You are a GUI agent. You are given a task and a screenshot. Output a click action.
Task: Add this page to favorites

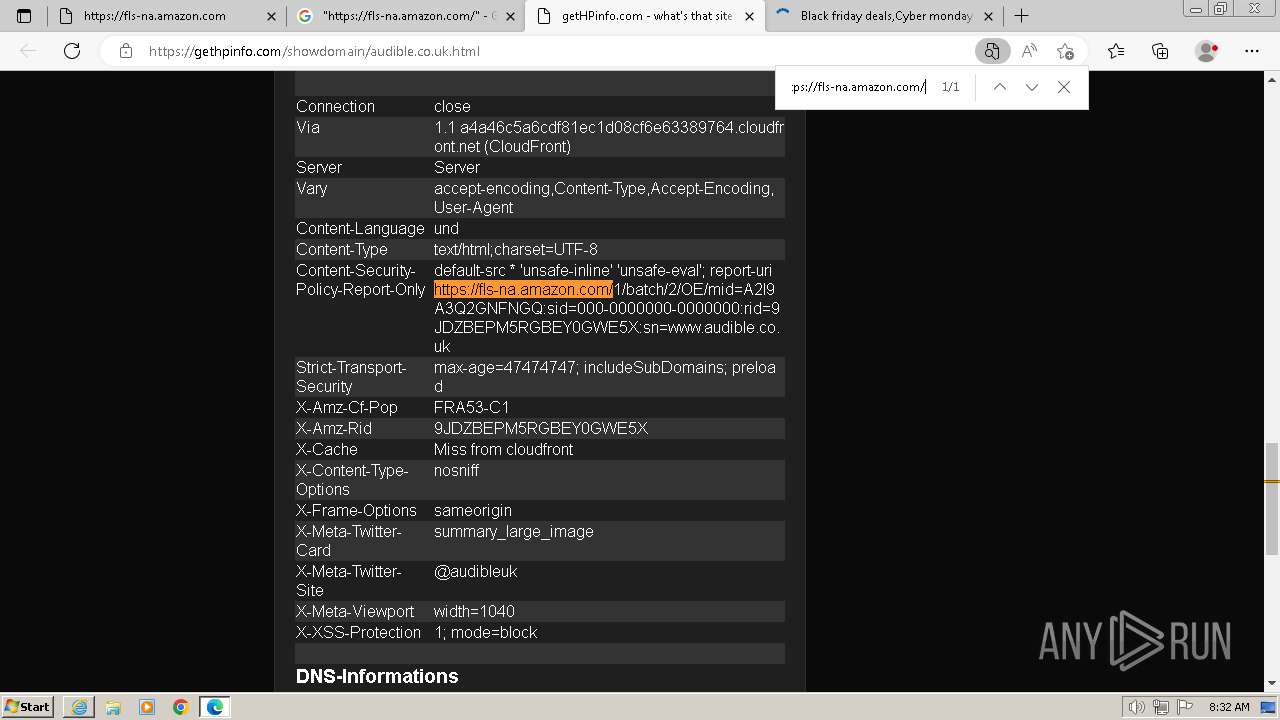pyautogui.click(x=1065, y=51)
